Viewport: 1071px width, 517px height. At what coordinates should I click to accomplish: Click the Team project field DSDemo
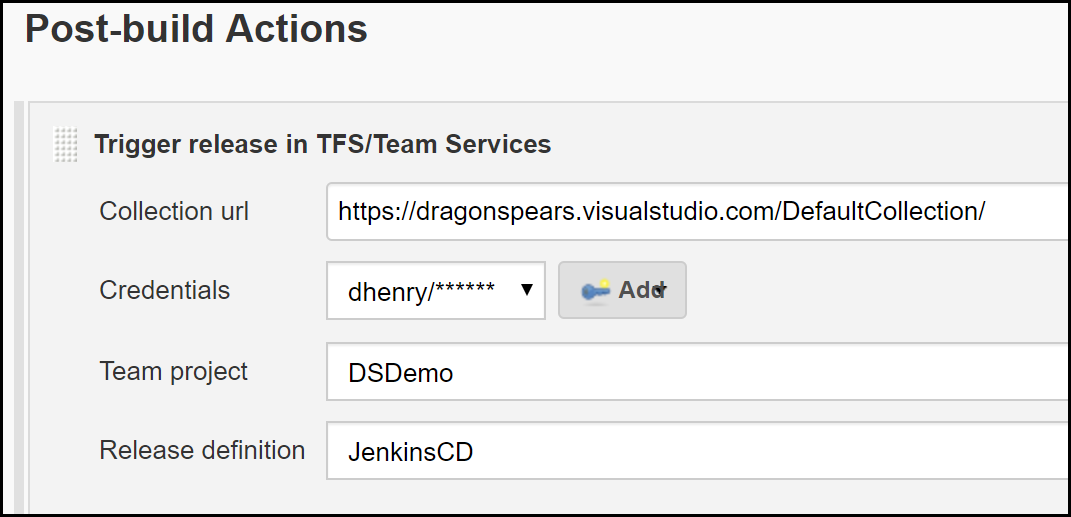697,372
